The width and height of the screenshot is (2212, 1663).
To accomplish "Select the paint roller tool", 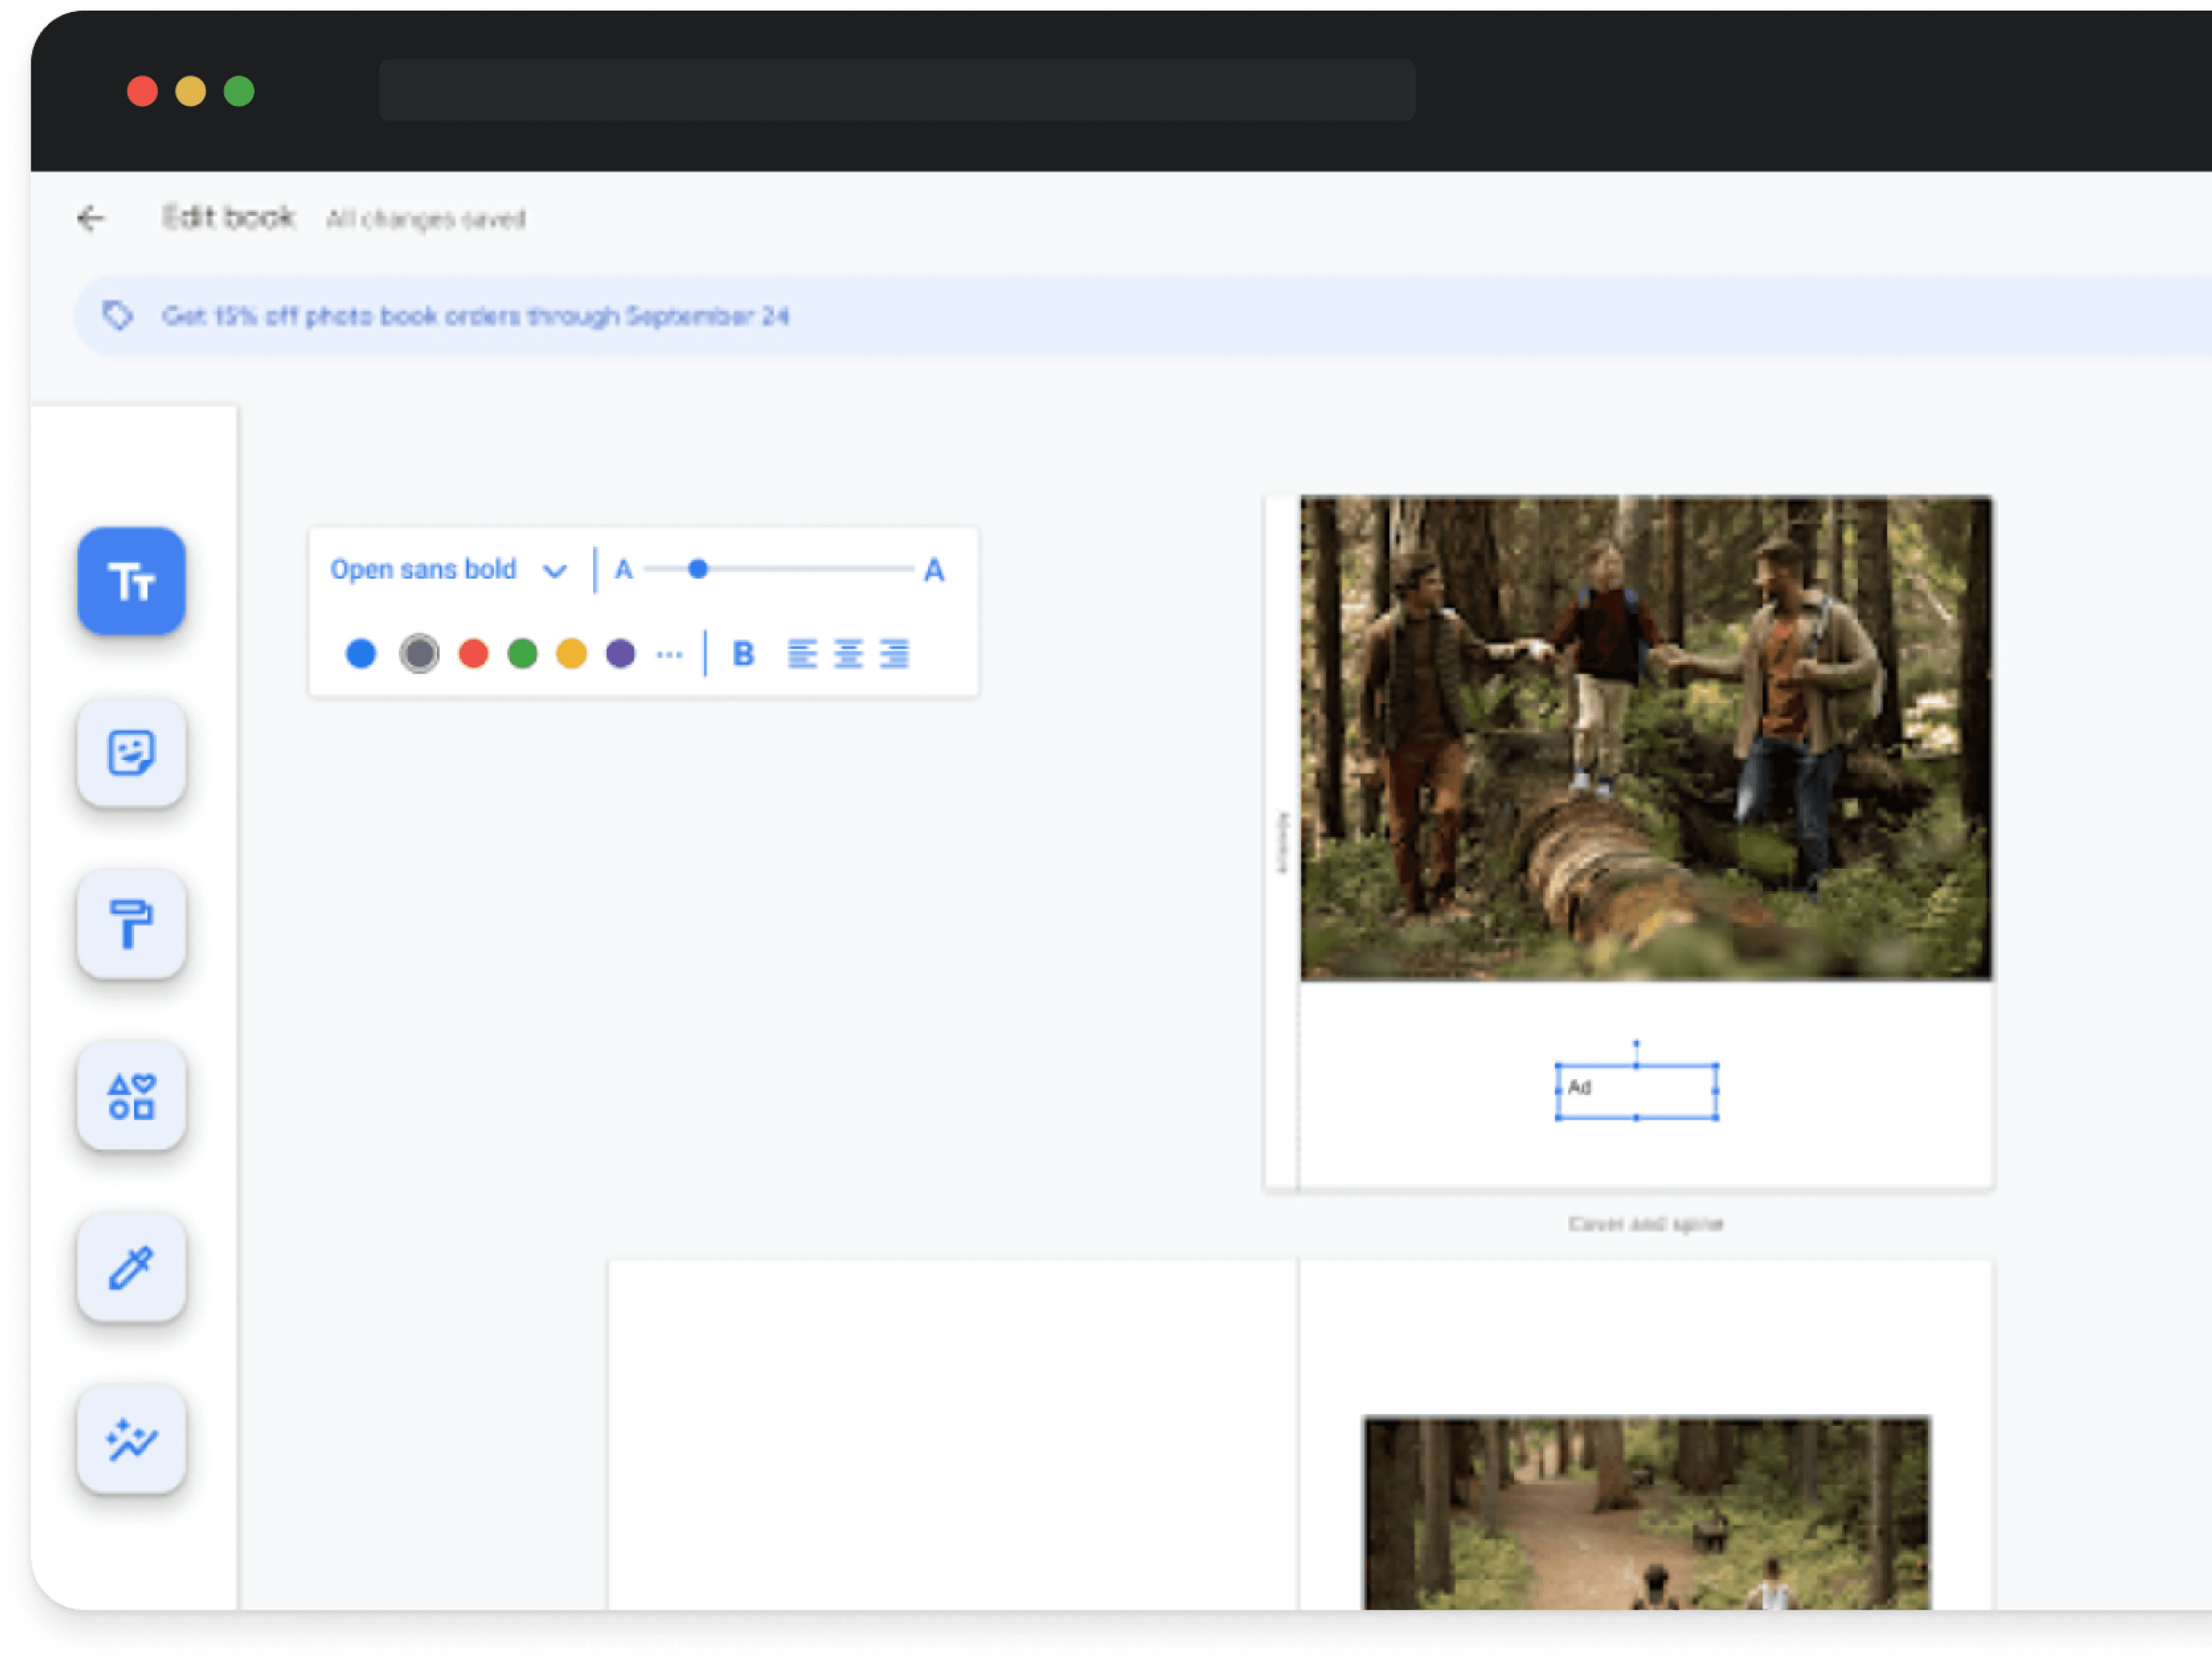I will (131, 924).
